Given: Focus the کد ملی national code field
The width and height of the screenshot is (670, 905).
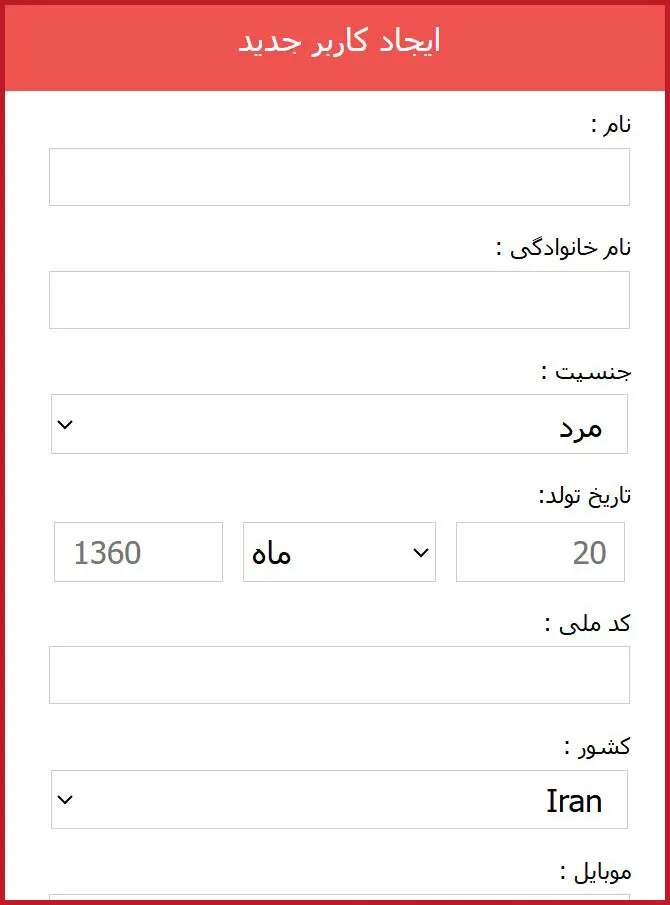Looking at the screenshot, I should click(339, 675).
